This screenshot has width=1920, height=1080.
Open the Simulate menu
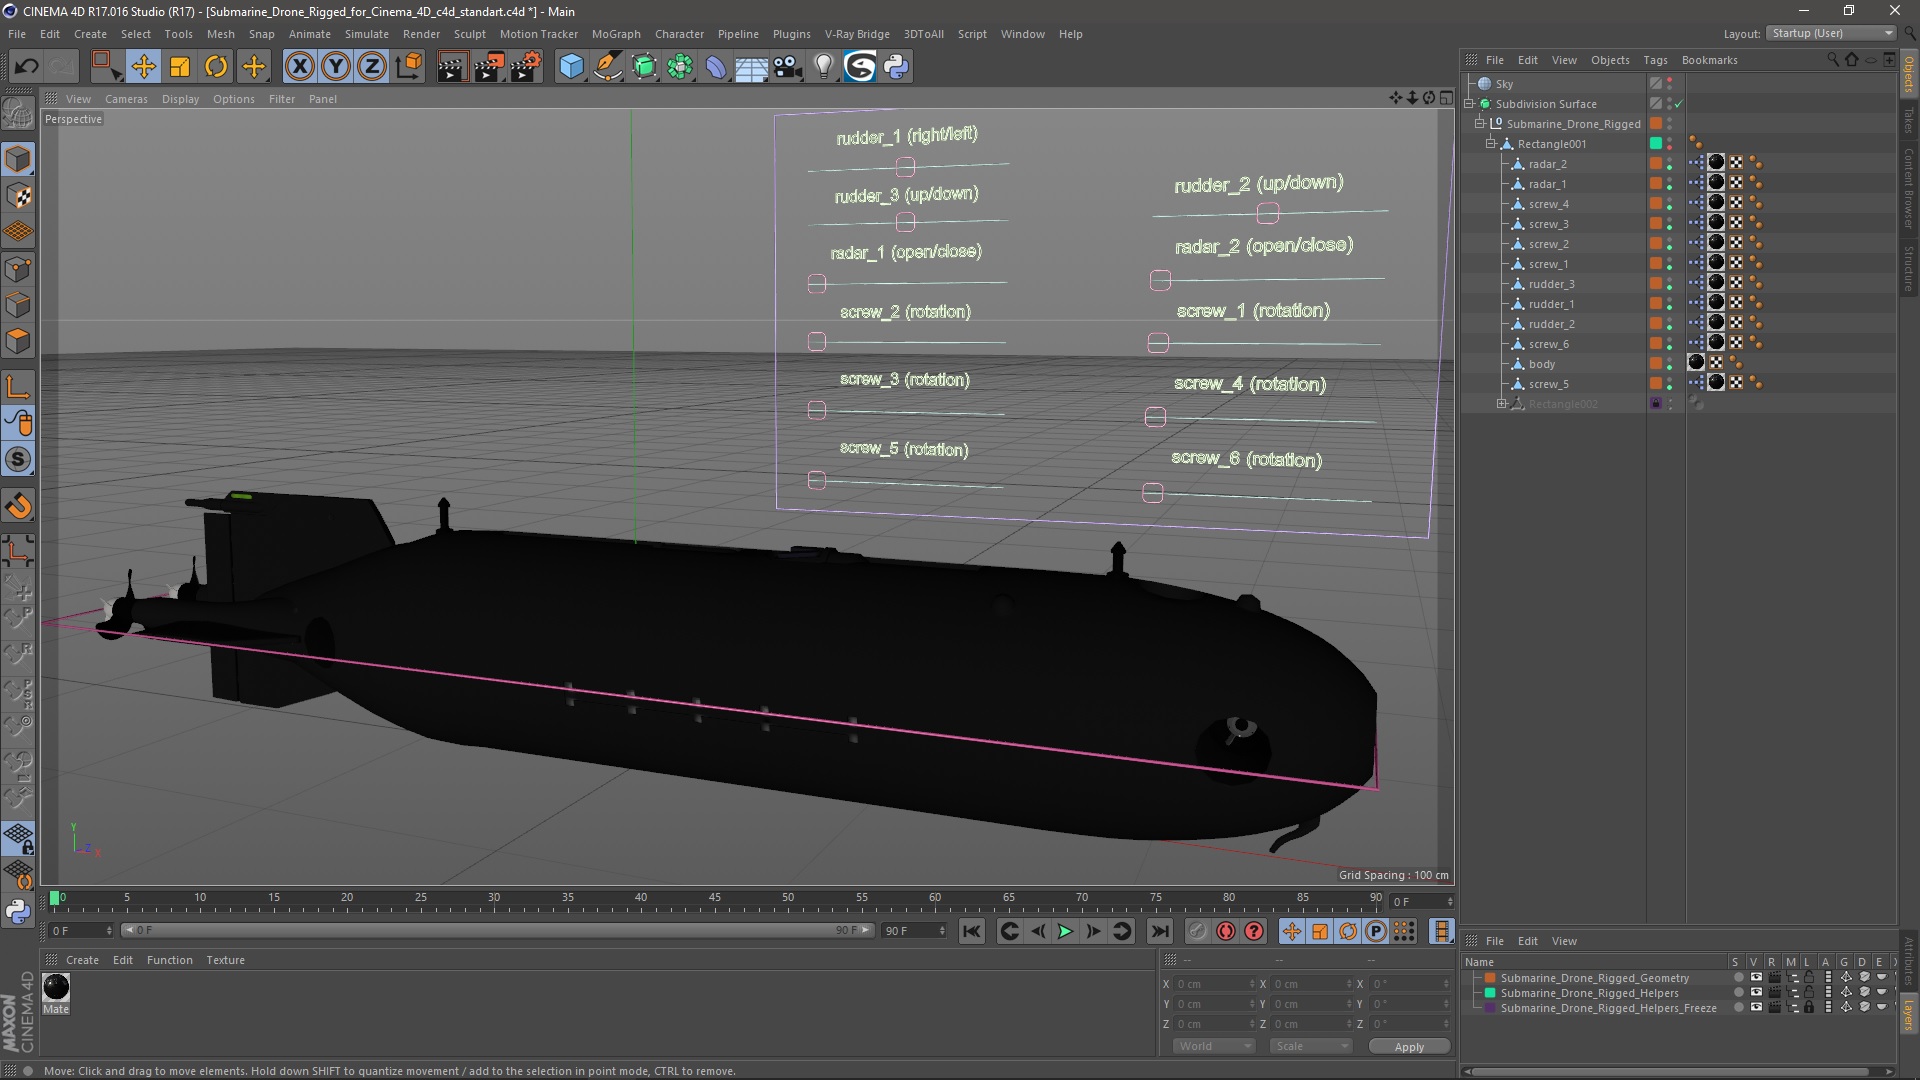click(367, 34)
